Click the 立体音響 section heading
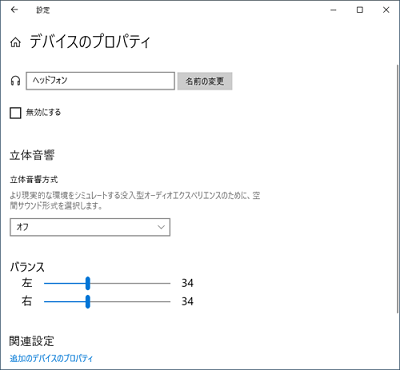The height and width of the screenshot is (370, 400). 32,155
